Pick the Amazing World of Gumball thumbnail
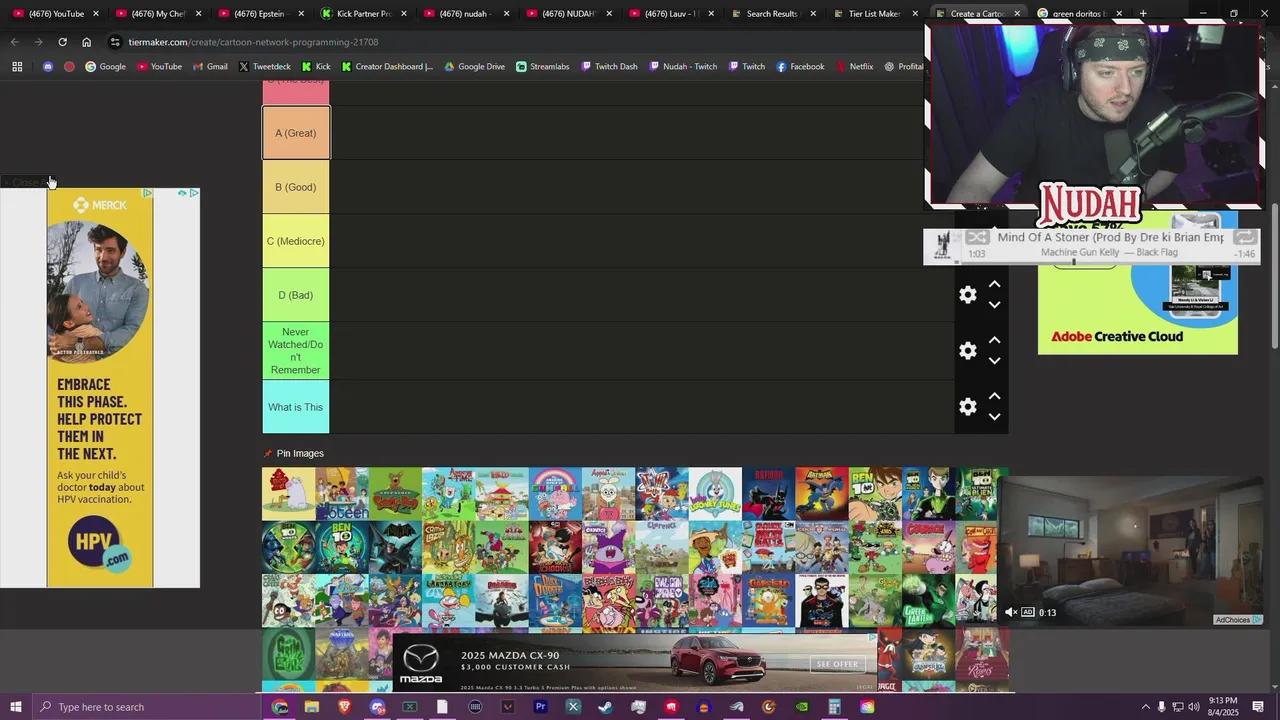This screenshot has height=720, width=1280. point(555,494)
